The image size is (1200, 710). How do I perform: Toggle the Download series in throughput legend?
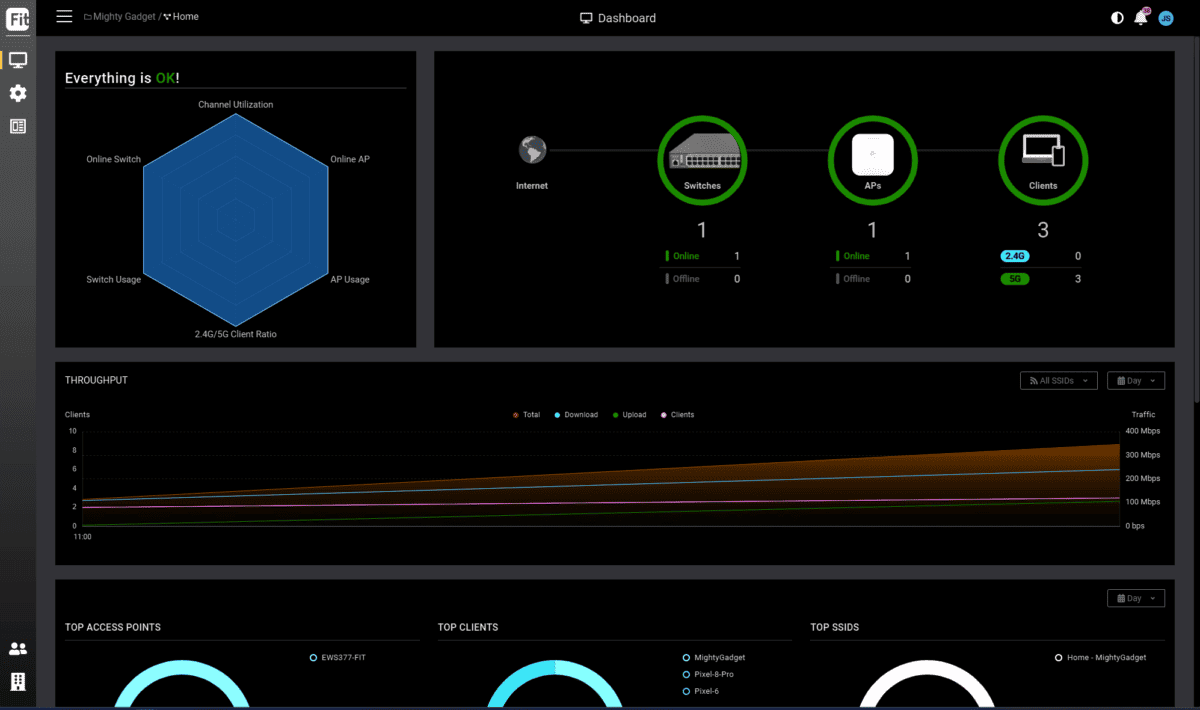(x=575, y=414)
